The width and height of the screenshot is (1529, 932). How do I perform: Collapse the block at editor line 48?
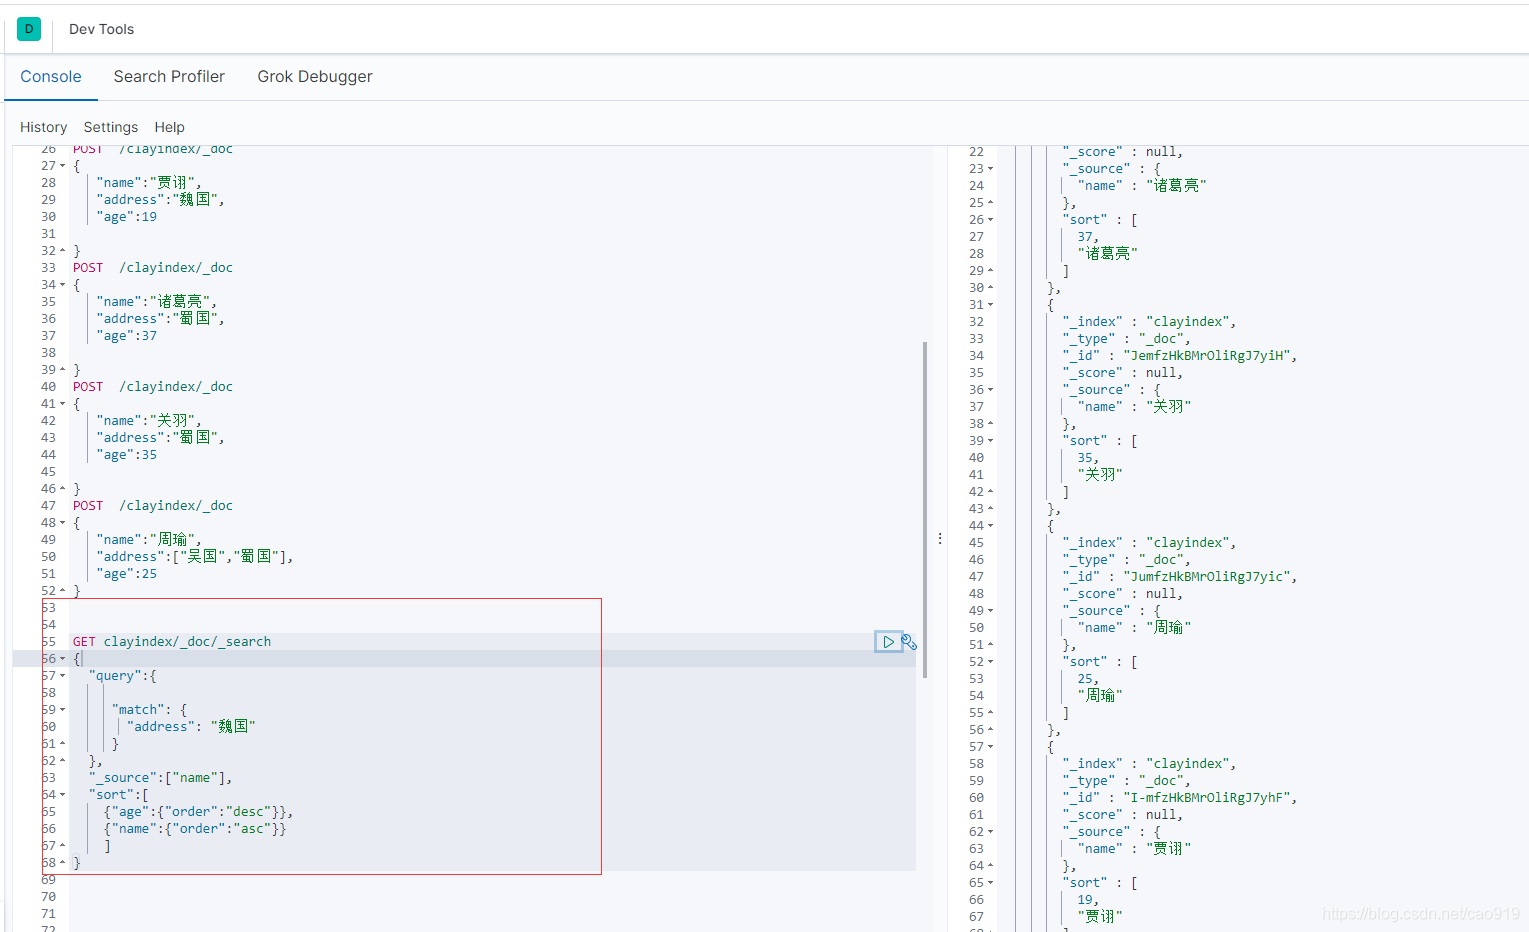click(63, 523)
